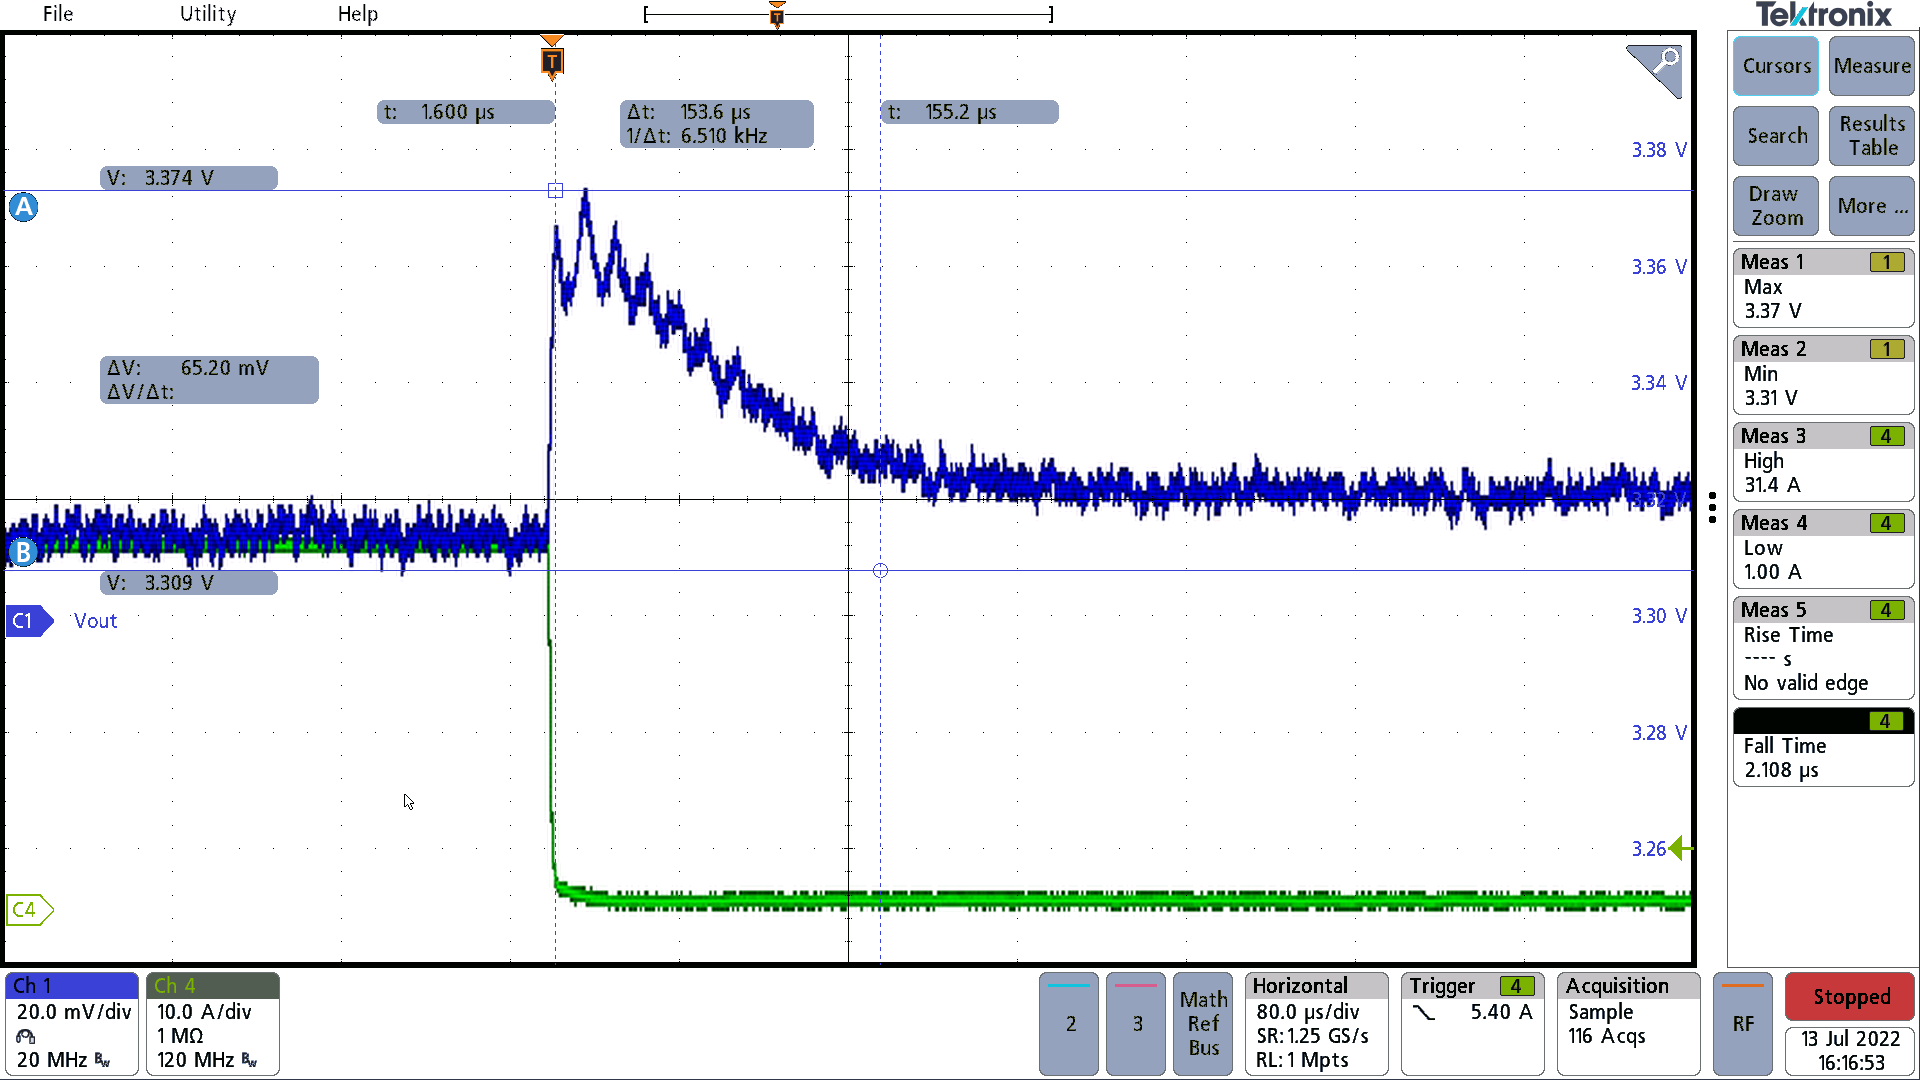Click the ΔV 65.20 mV readout
The width and height of the screenshot is (1920, 1080).
(x=209, y=380)
